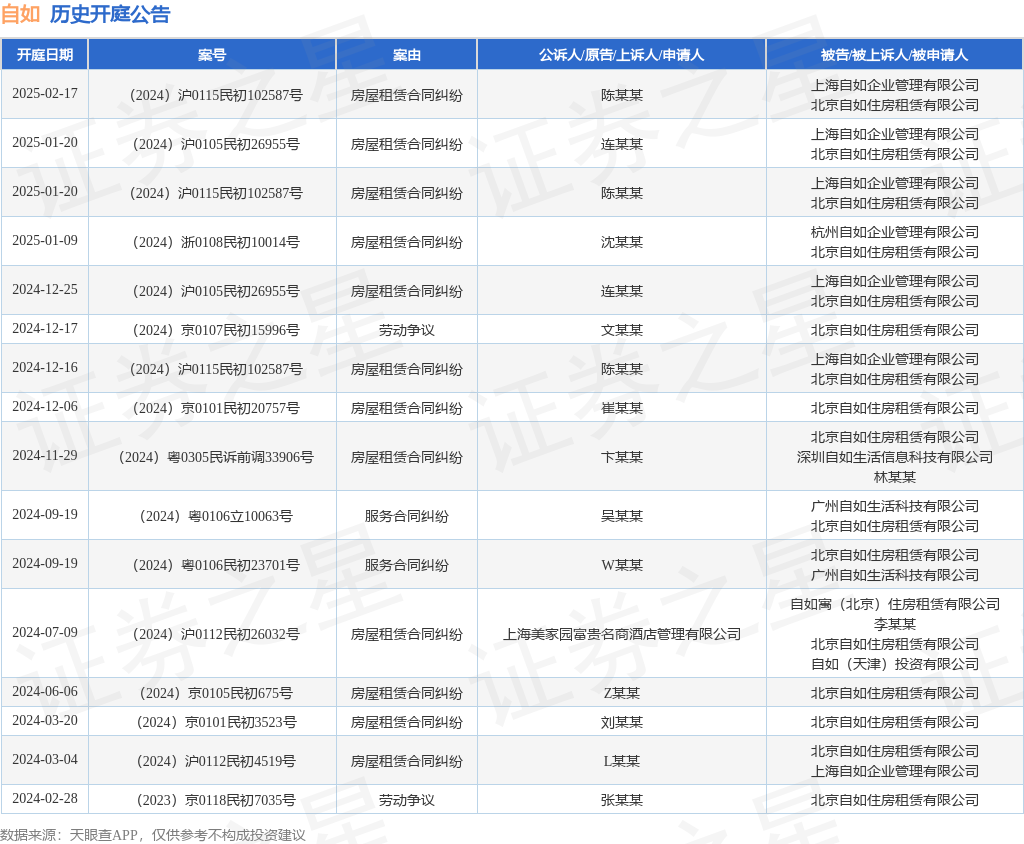Image resolution: width=1024 pixels, height=844 pixels.
Task: Select date cell 2024-06-06
Action: point(44,691)
